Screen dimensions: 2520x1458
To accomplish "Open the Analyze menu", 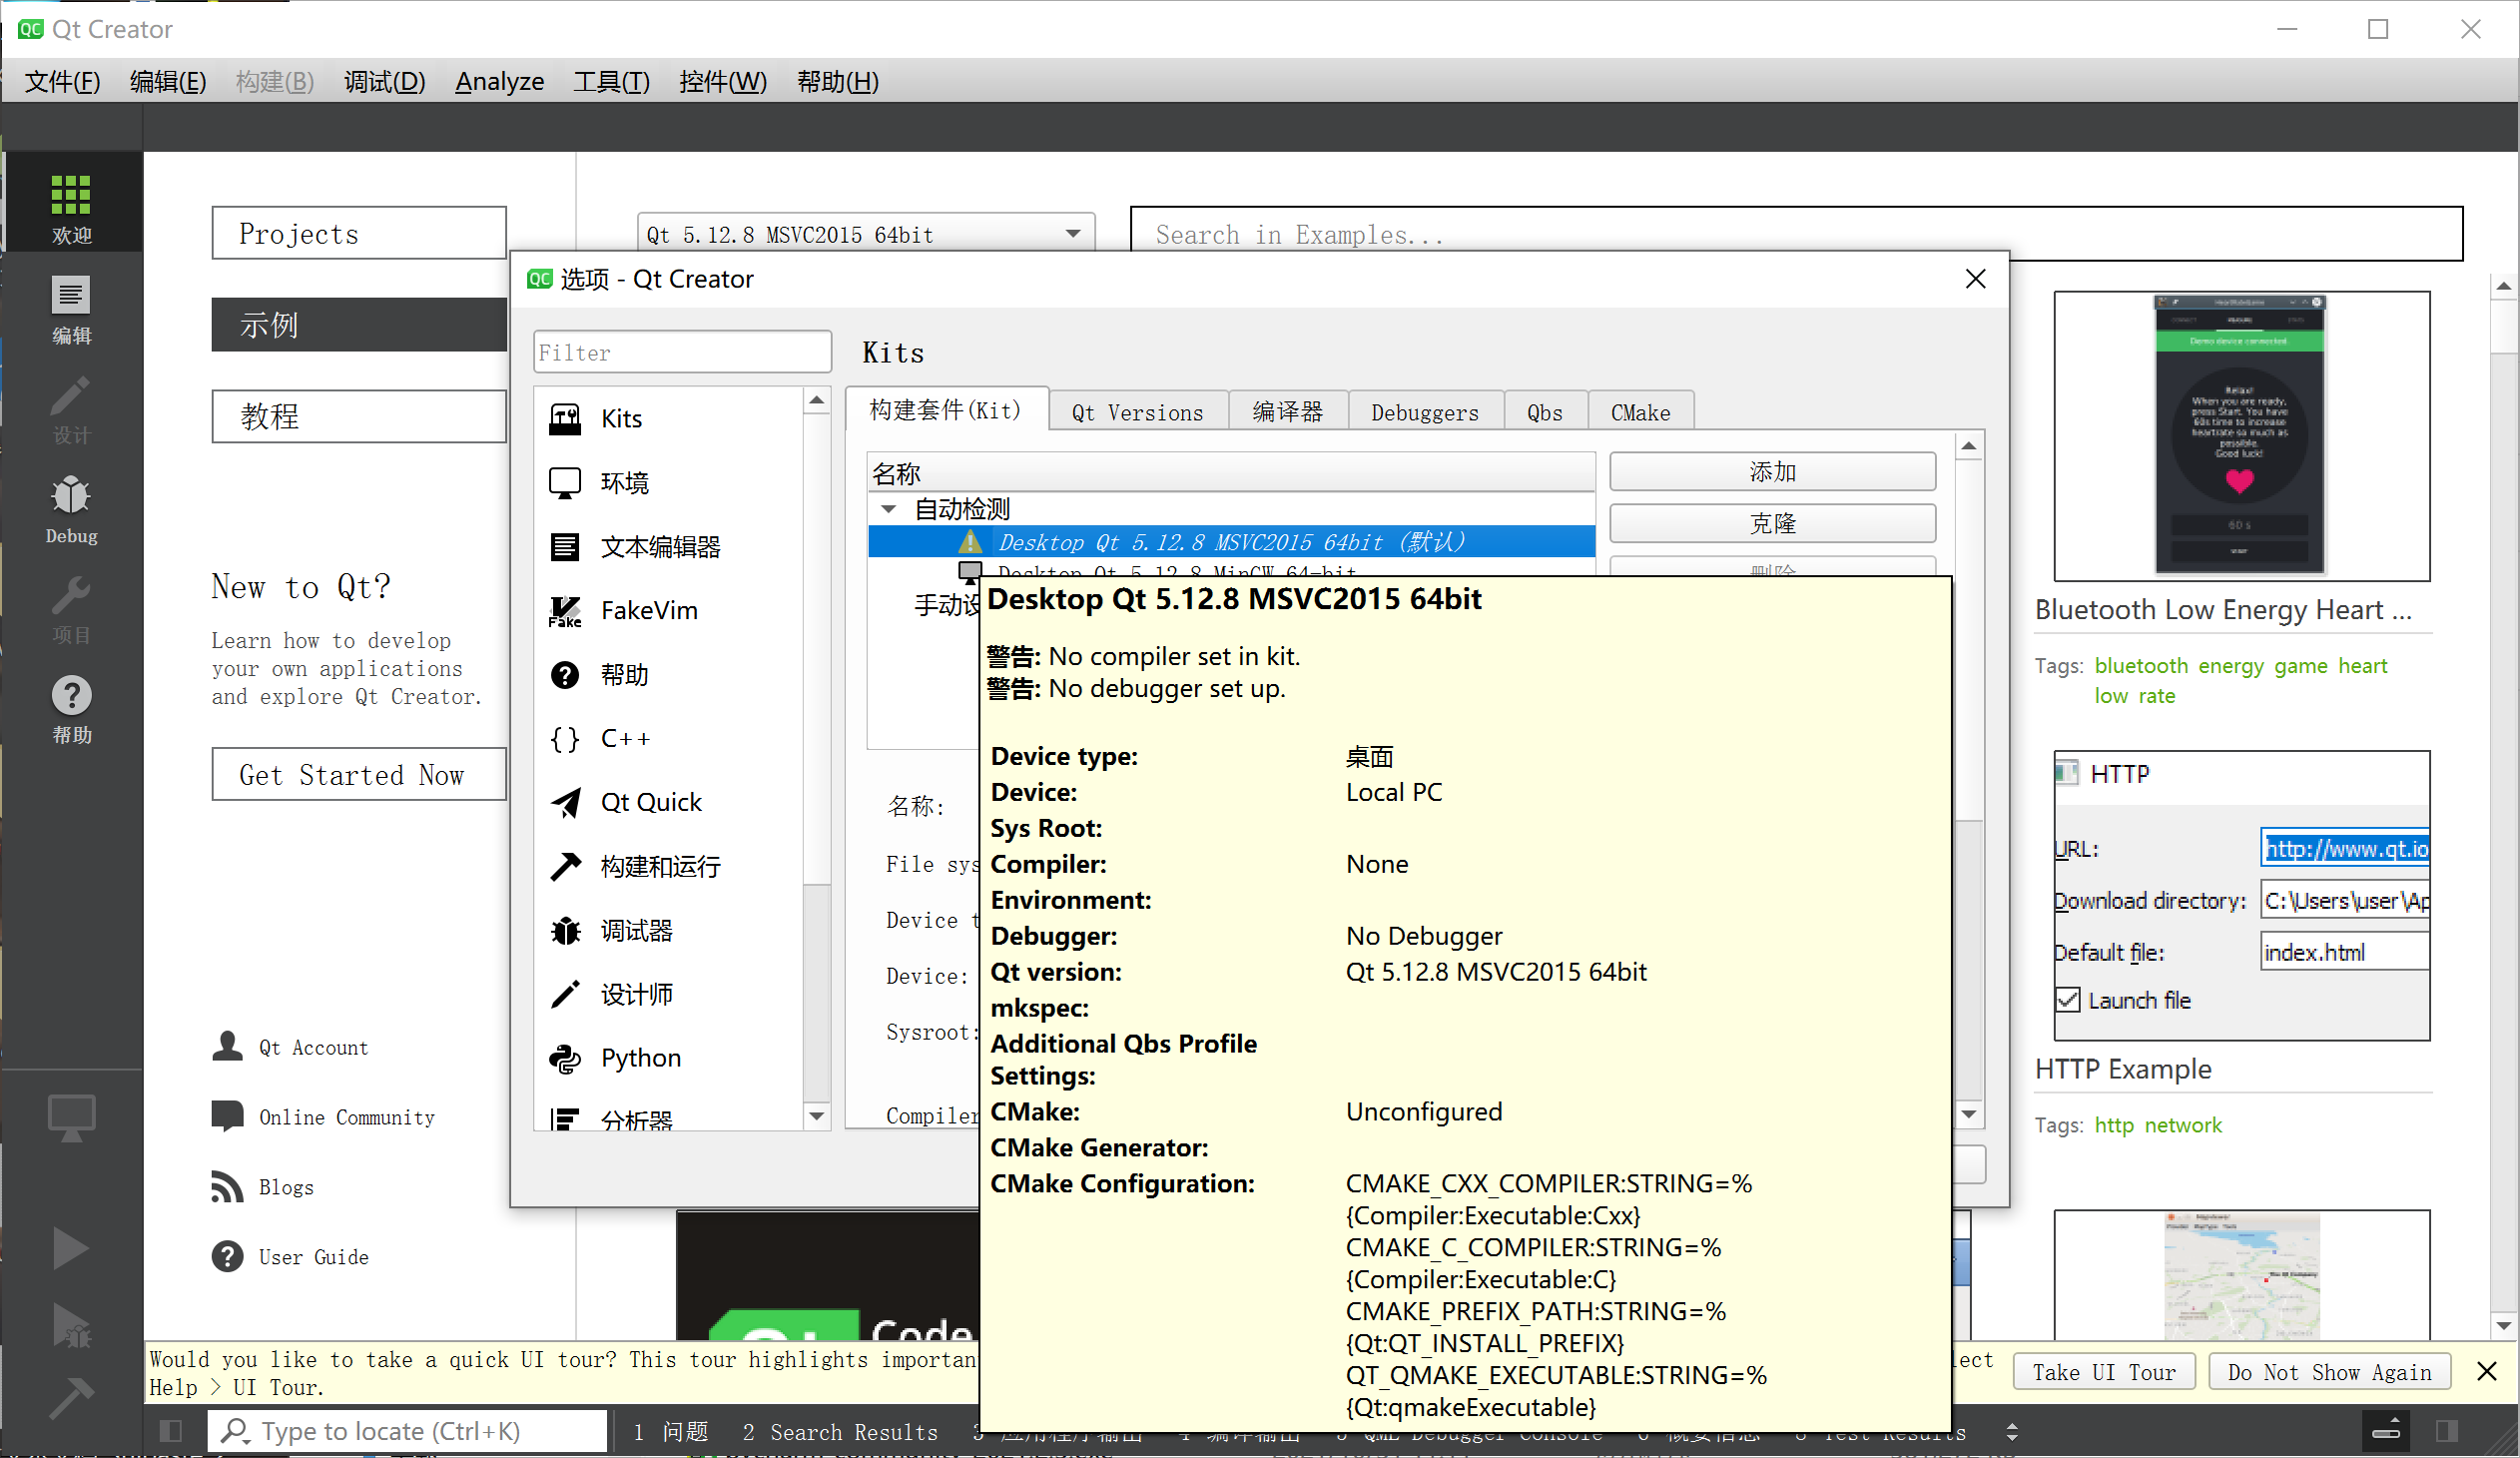I will (x=499, y=82).
